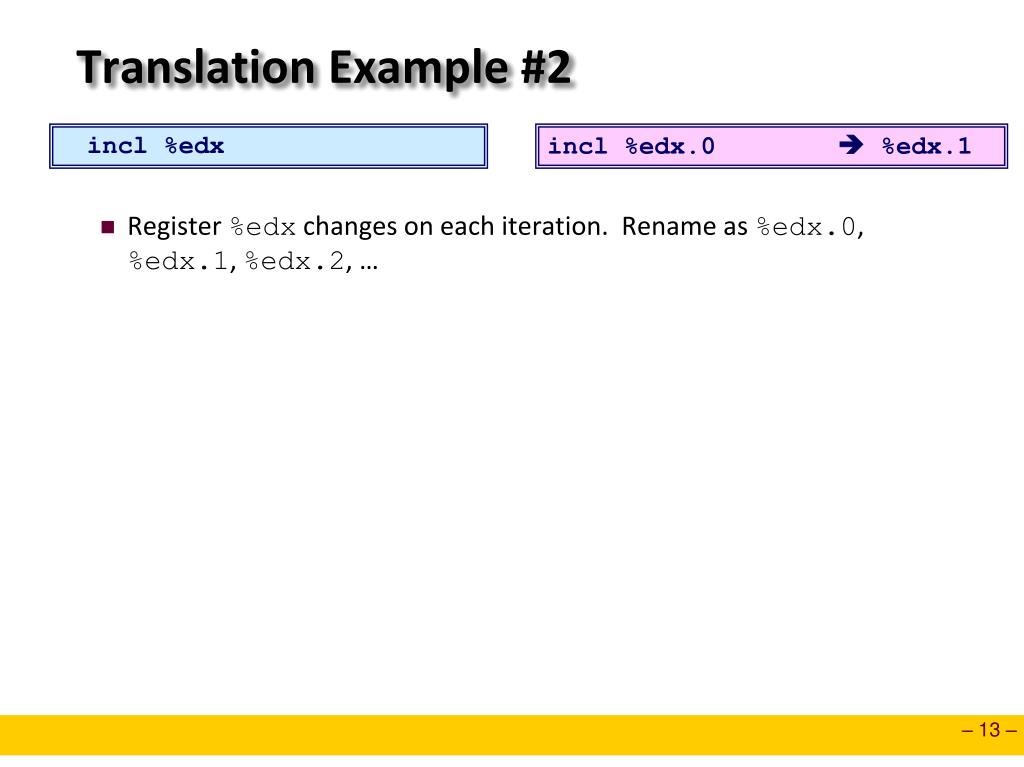The width and height of the screenshot is (1024, 767).
Task: Click the monospace %edx in bullet sentence
Action: click(263, 227)
